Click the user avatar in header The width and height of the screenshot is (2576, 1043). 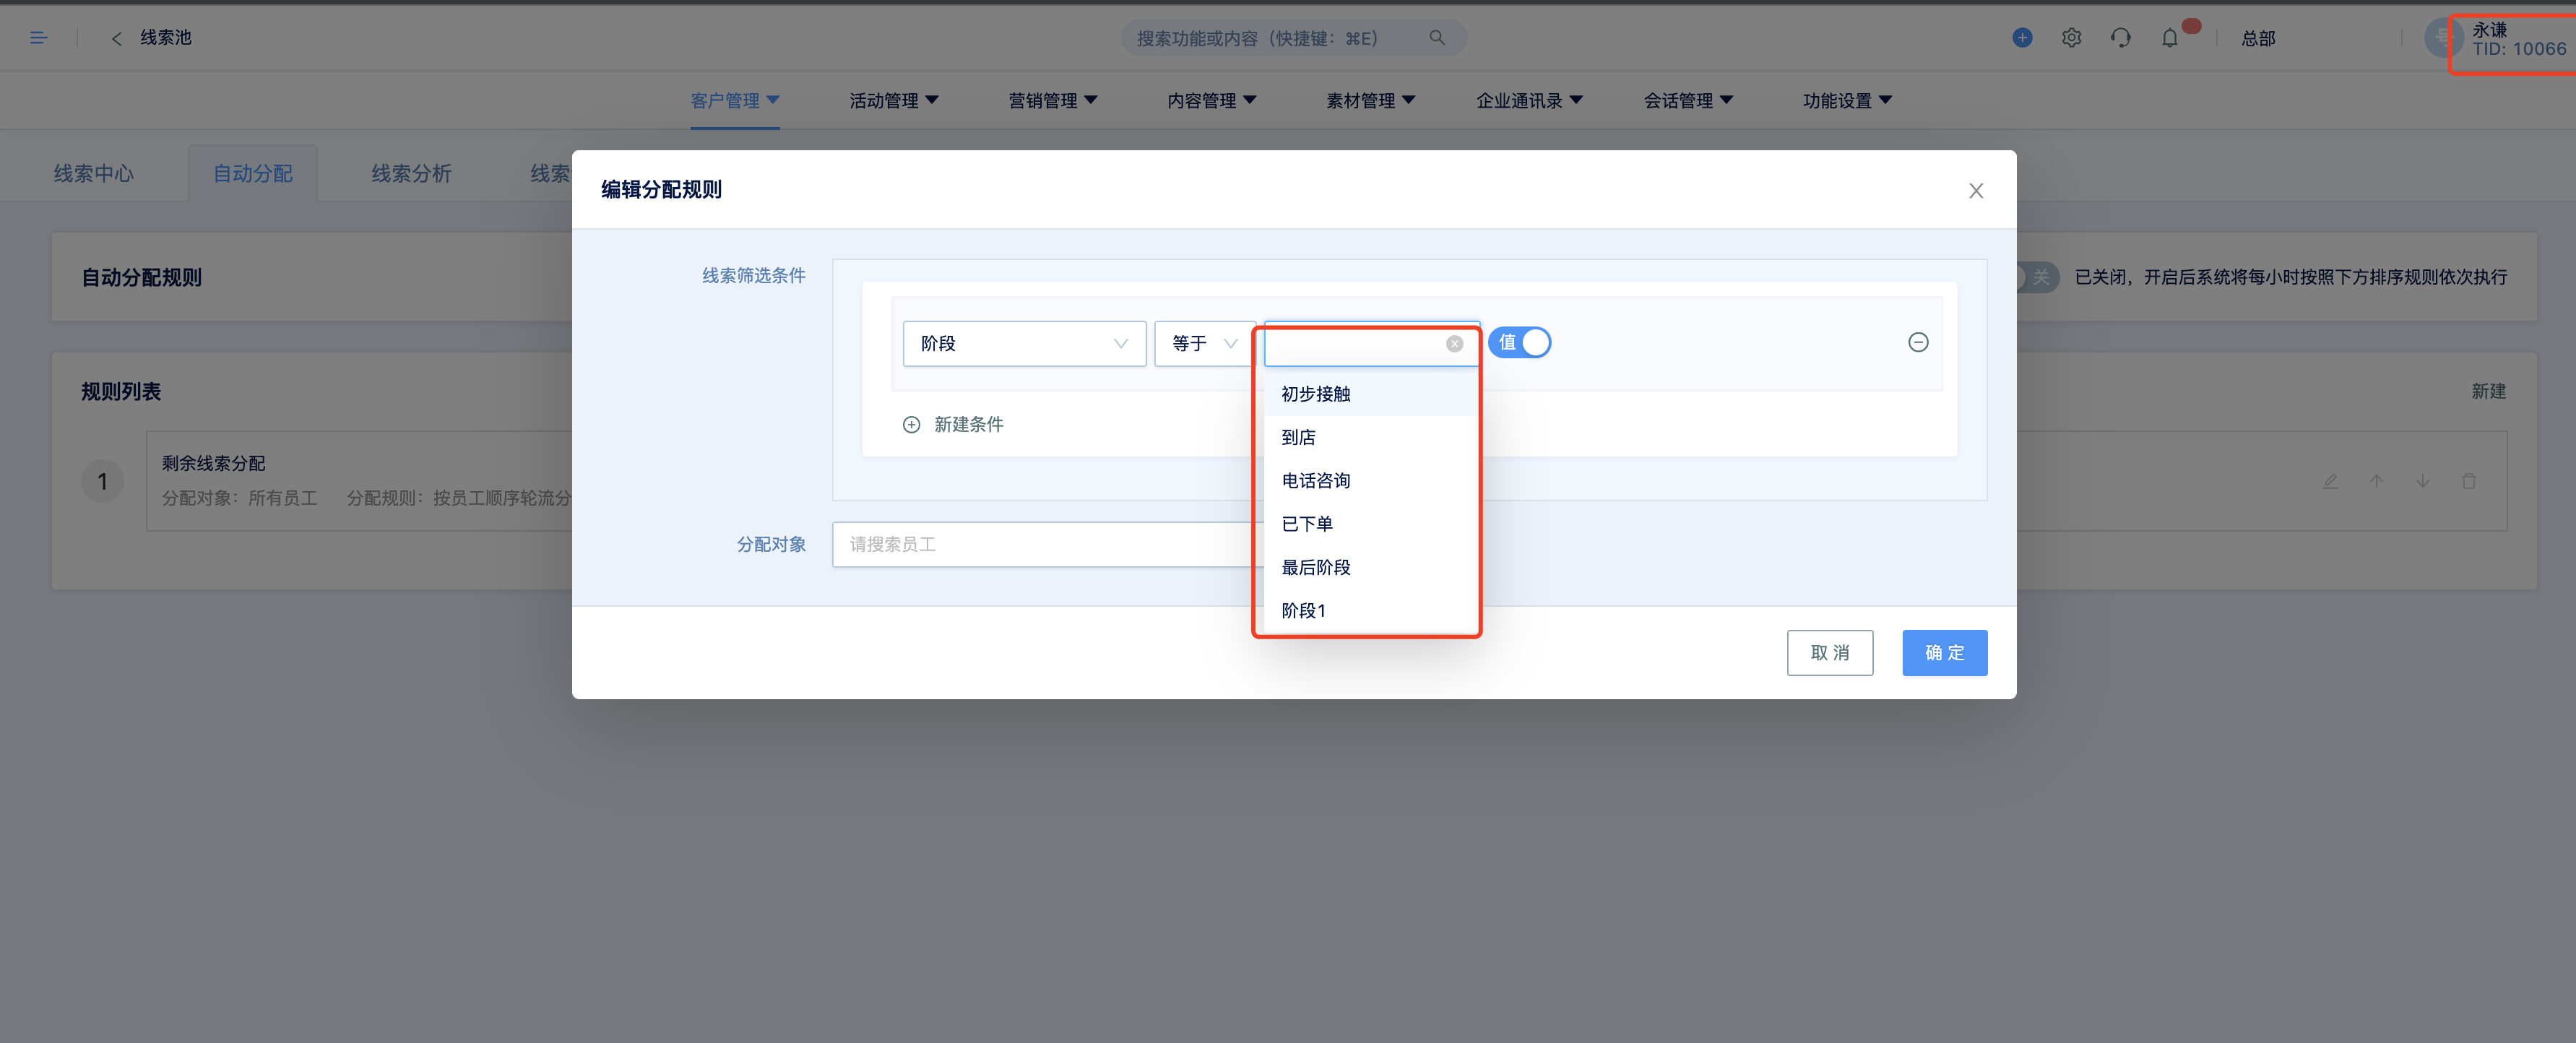point(2442,38)
